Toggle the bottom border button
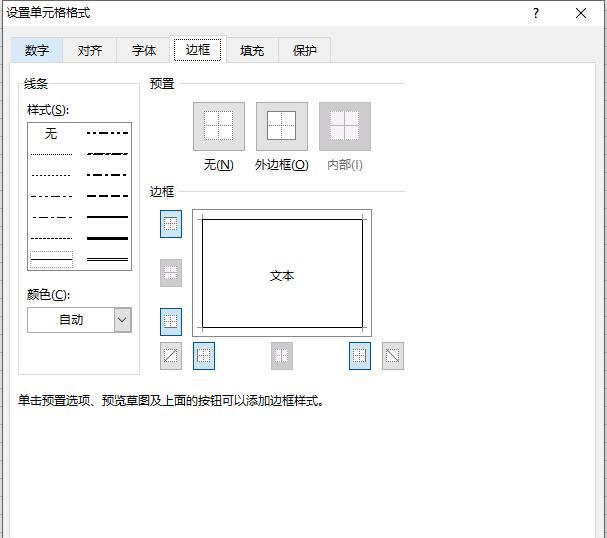This screenshot has width=607, height=538. [x=171, y=322]
